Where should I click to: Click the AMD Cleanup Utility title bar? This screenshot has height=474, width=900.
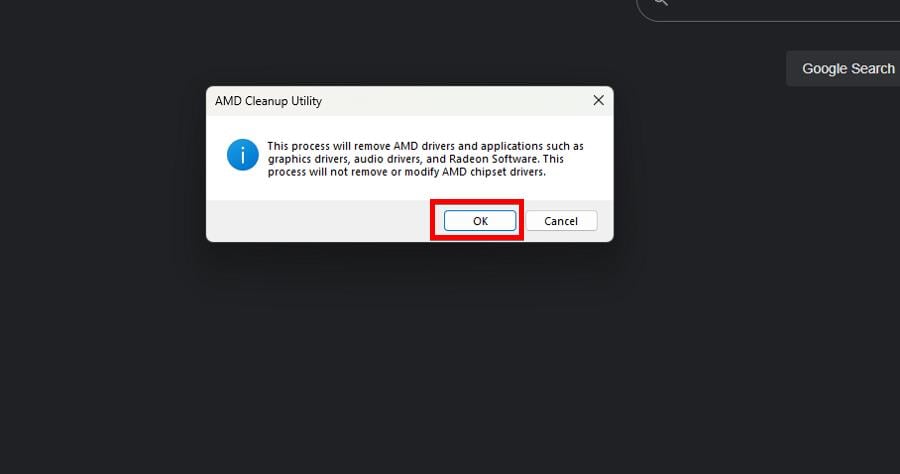tap(409, 101)
